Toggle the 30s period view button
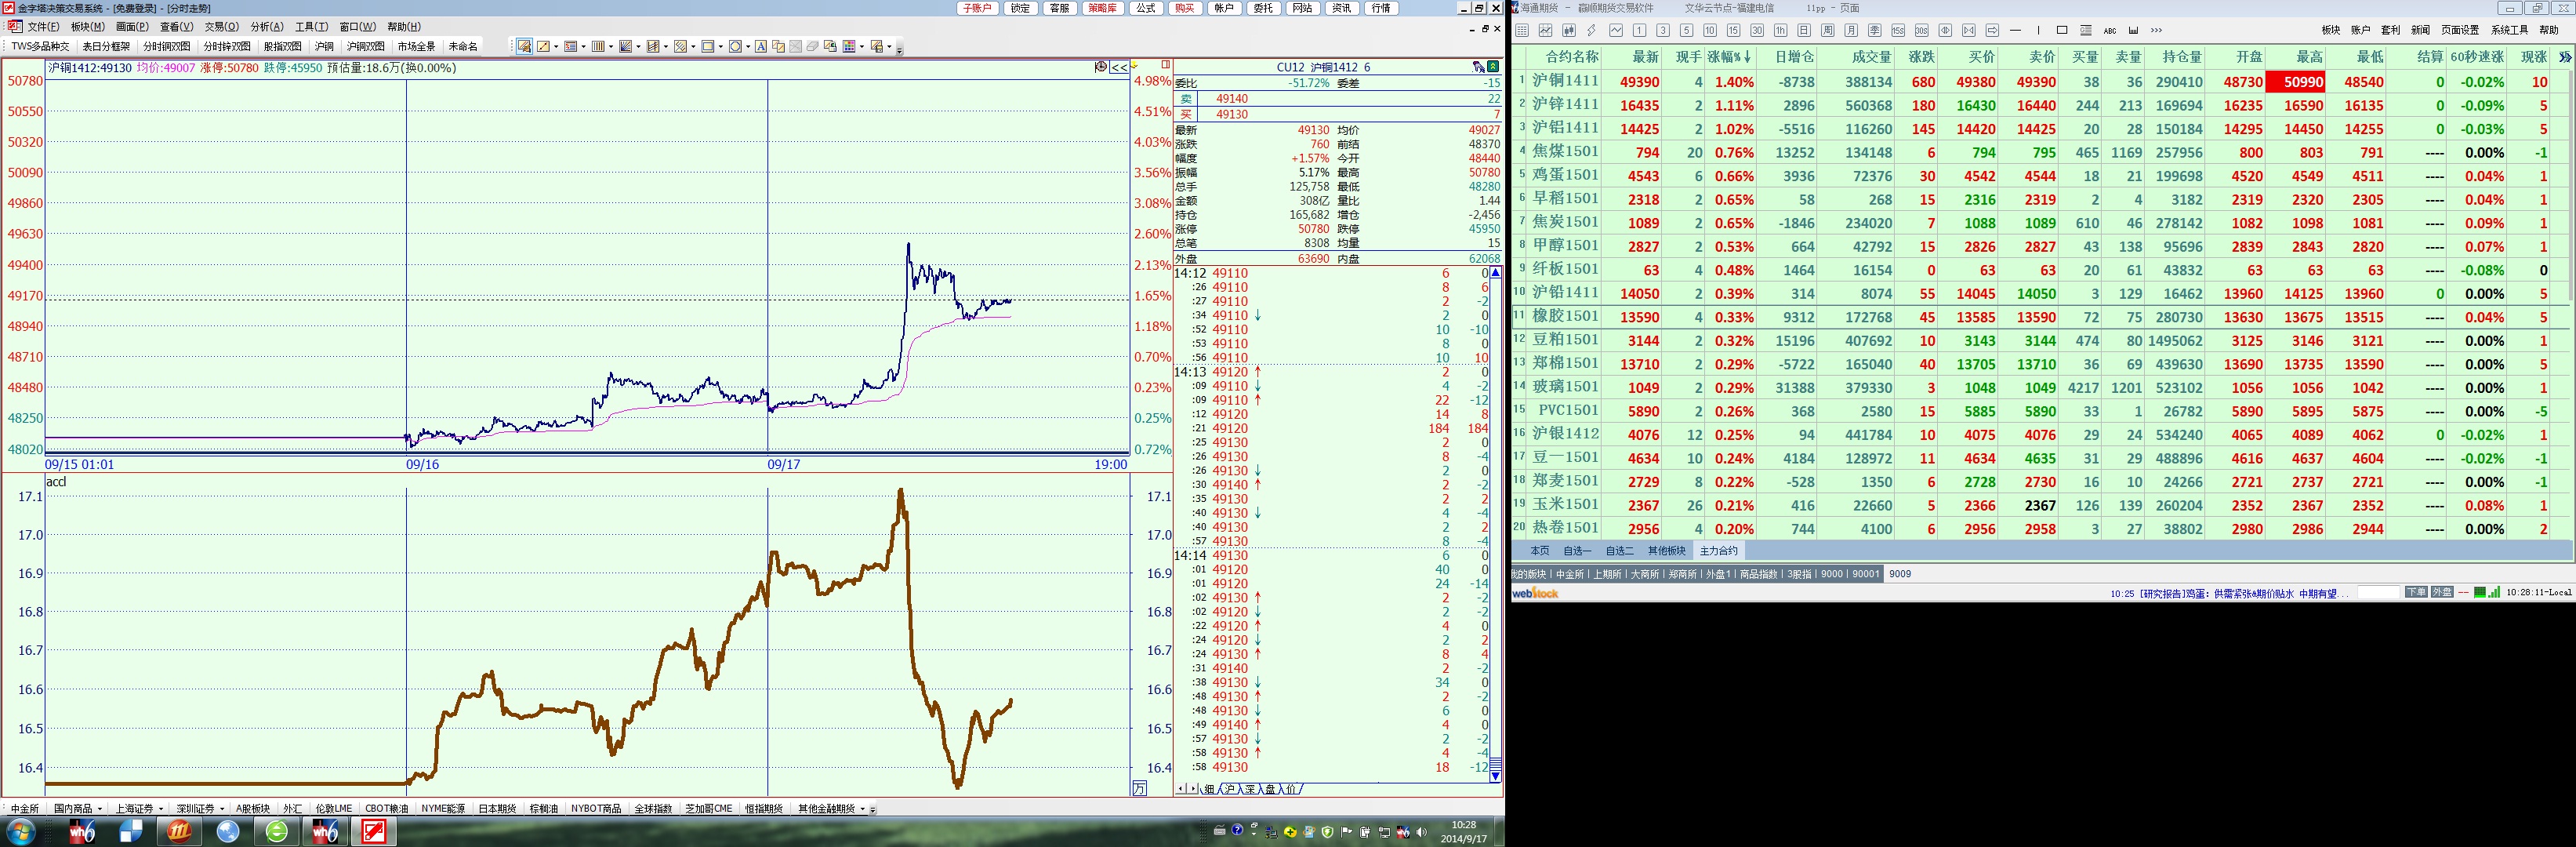The width and height of the screenshot is (2576, 847). pos(1922,30)
